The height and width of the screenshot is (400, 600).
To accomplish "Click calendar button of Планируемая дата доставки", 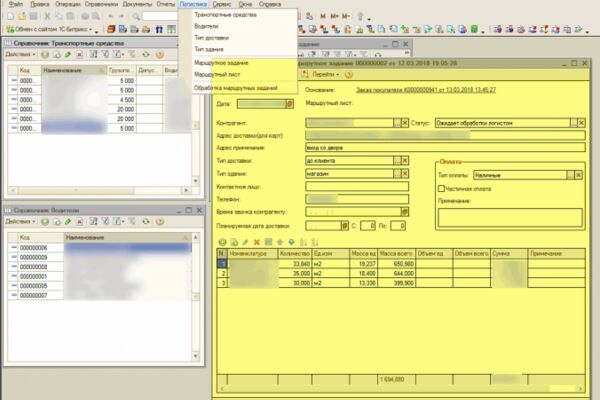I will pyautogui.click(x=345, y=226).
